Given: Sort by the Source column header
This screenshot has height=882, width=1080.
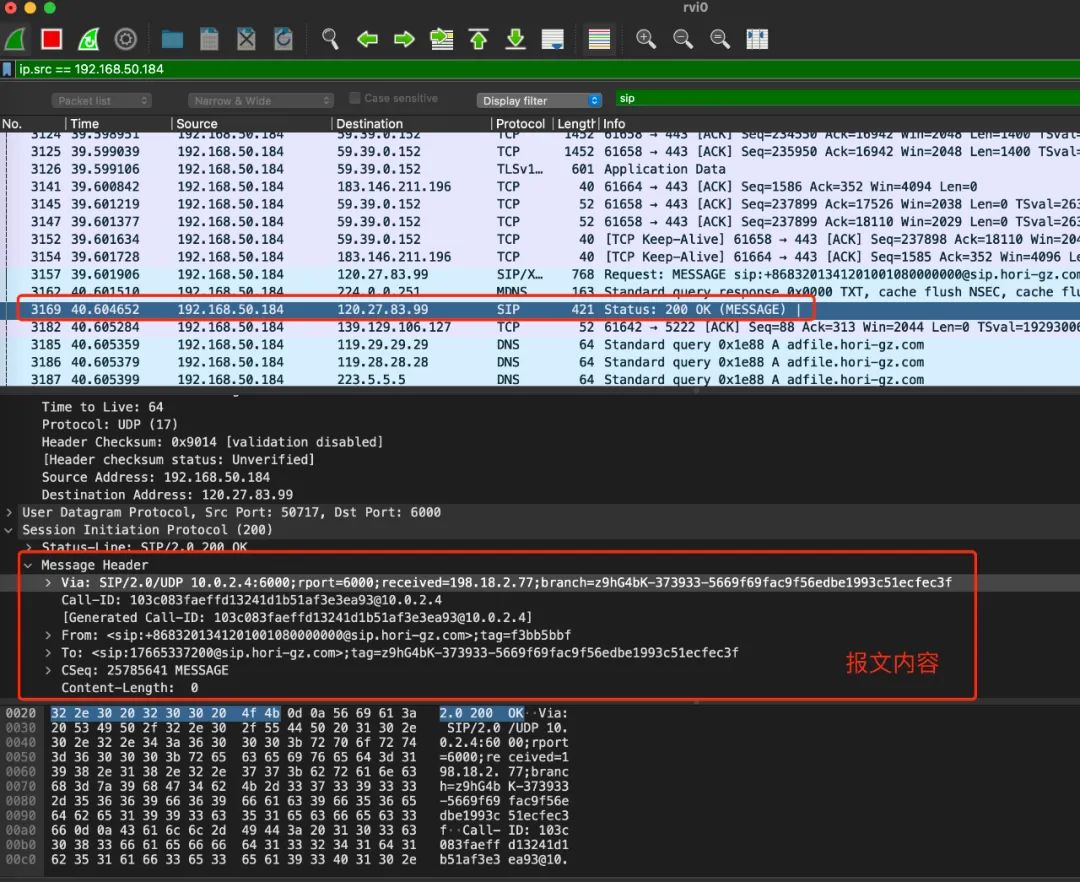Looking at the screenshot, I should pos(251,124).
